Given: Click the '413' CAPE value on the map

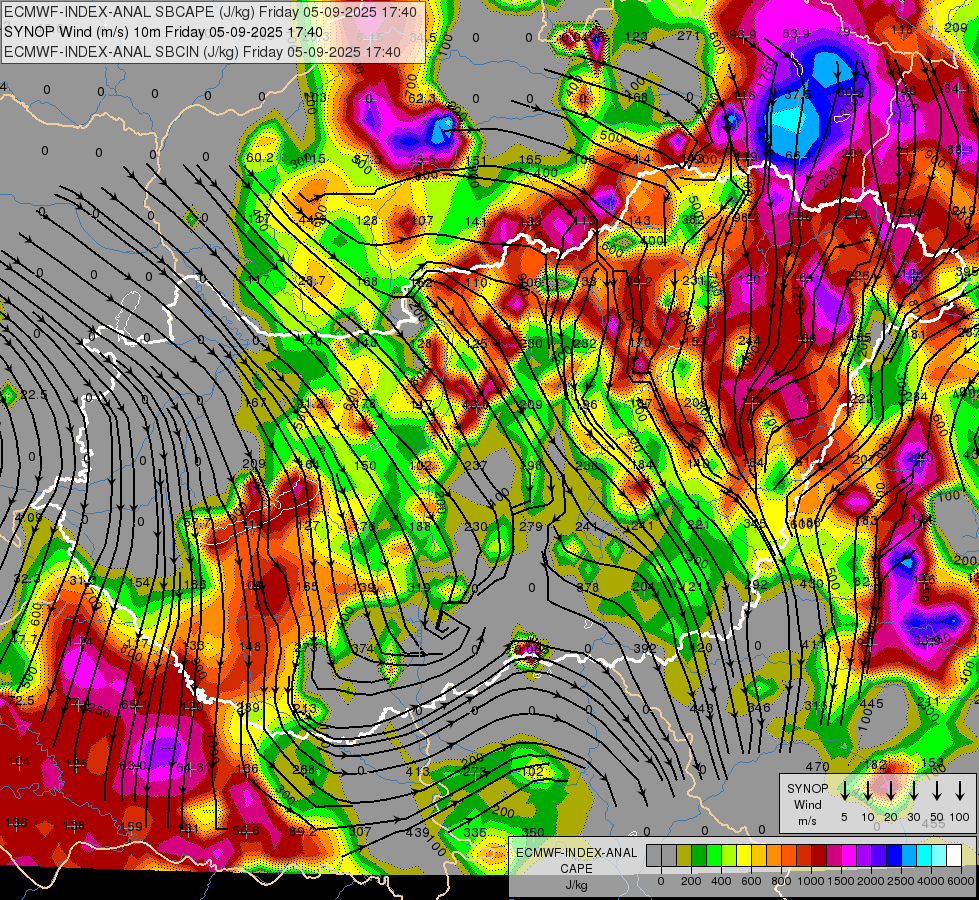Looking at the screenshot, I should click(417, 771).
